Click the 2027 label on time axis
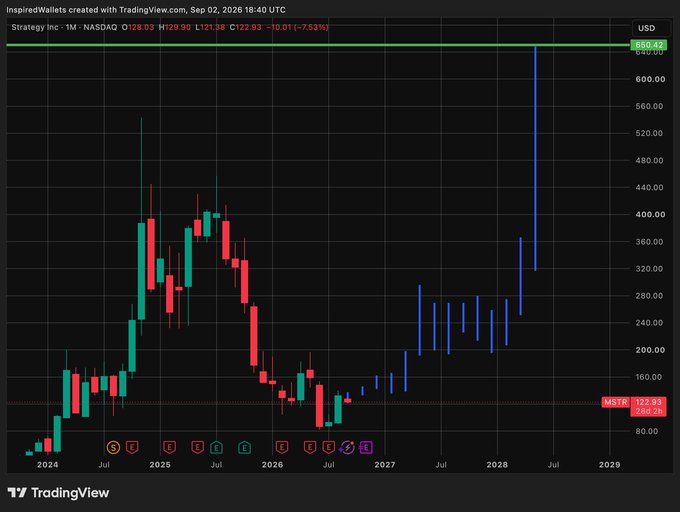The height and width of the screenshot is (512, 680). [385, 465]
